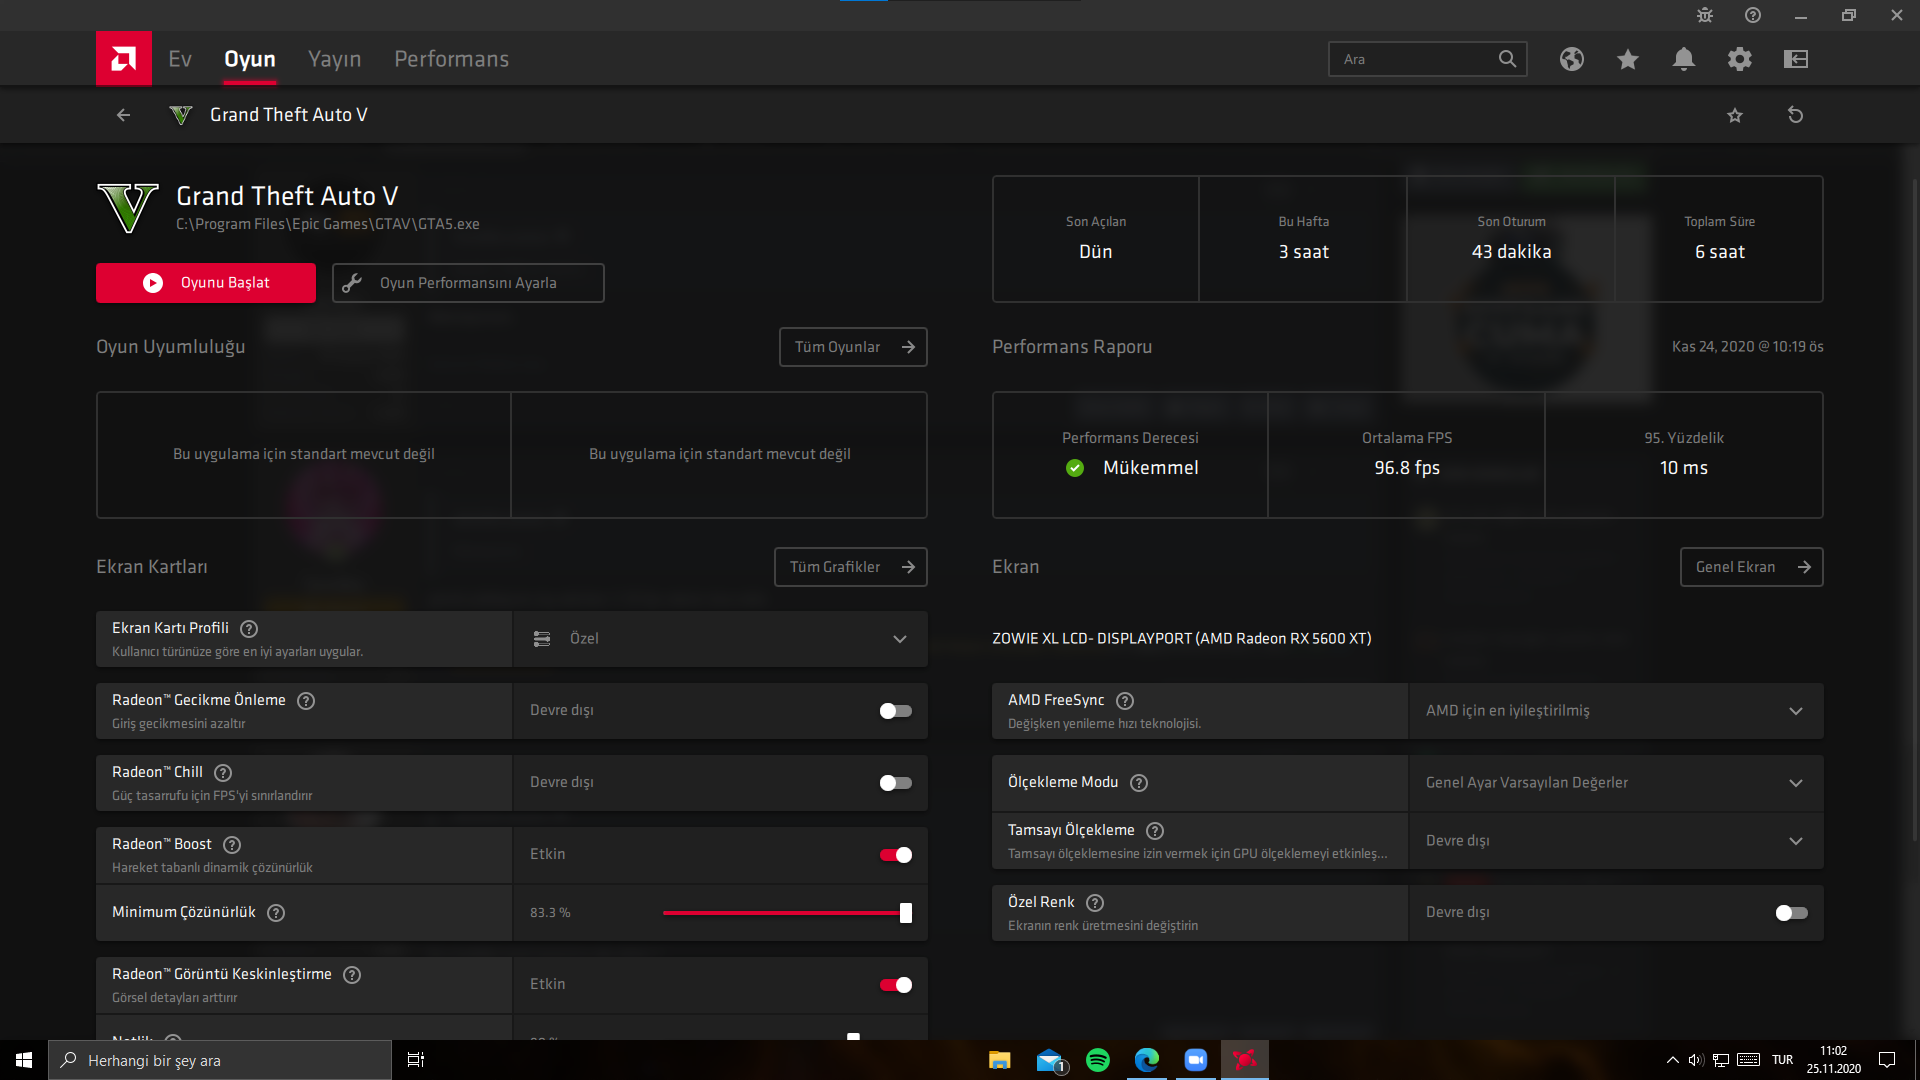
Task: Enable Radeon Gecikme Önleme toggle
Action: point(896,711)
